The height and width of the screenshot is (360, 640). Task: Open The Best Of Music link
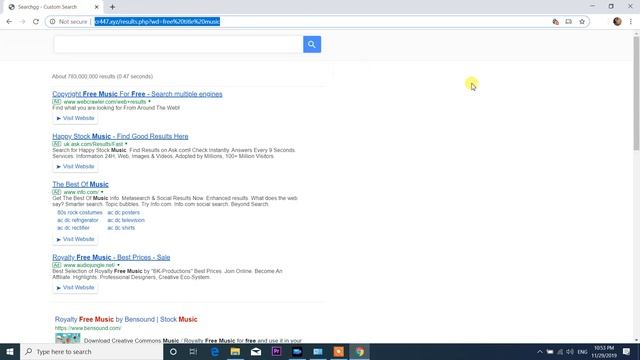pyautogui.click(x=80, y=184)
